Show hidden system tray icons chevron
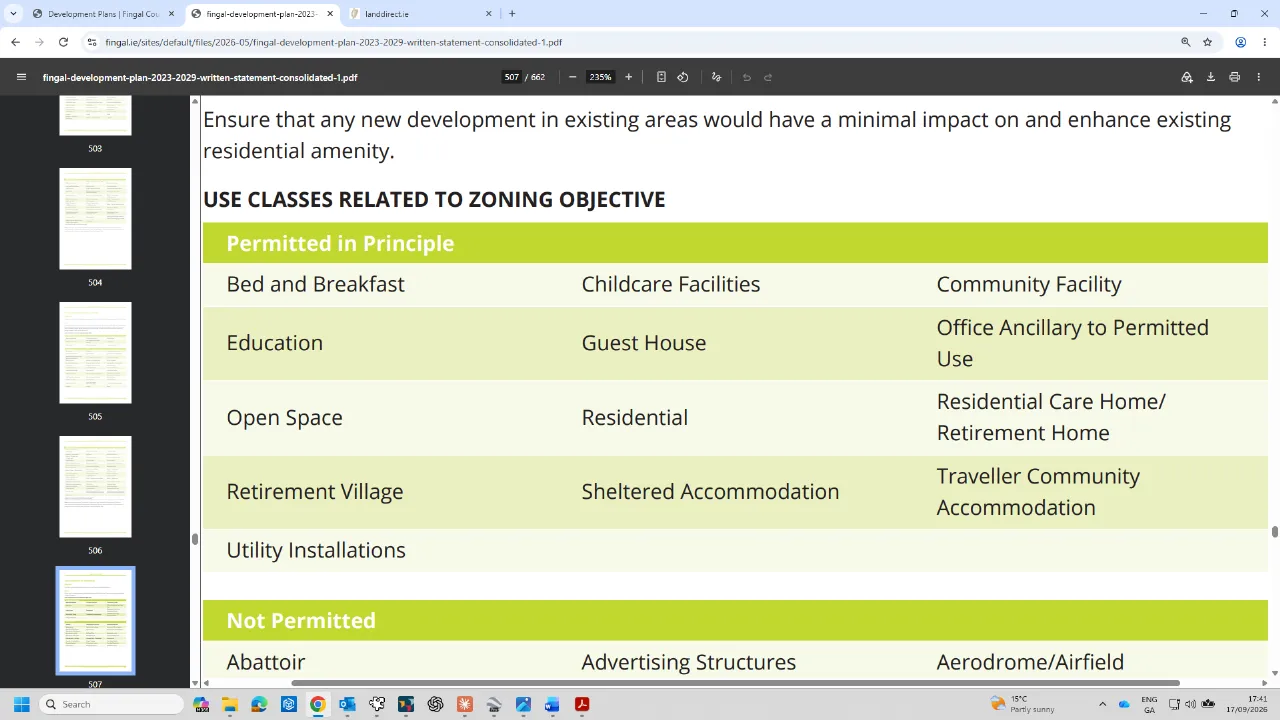1280x720 pixels. point(1102,704)
